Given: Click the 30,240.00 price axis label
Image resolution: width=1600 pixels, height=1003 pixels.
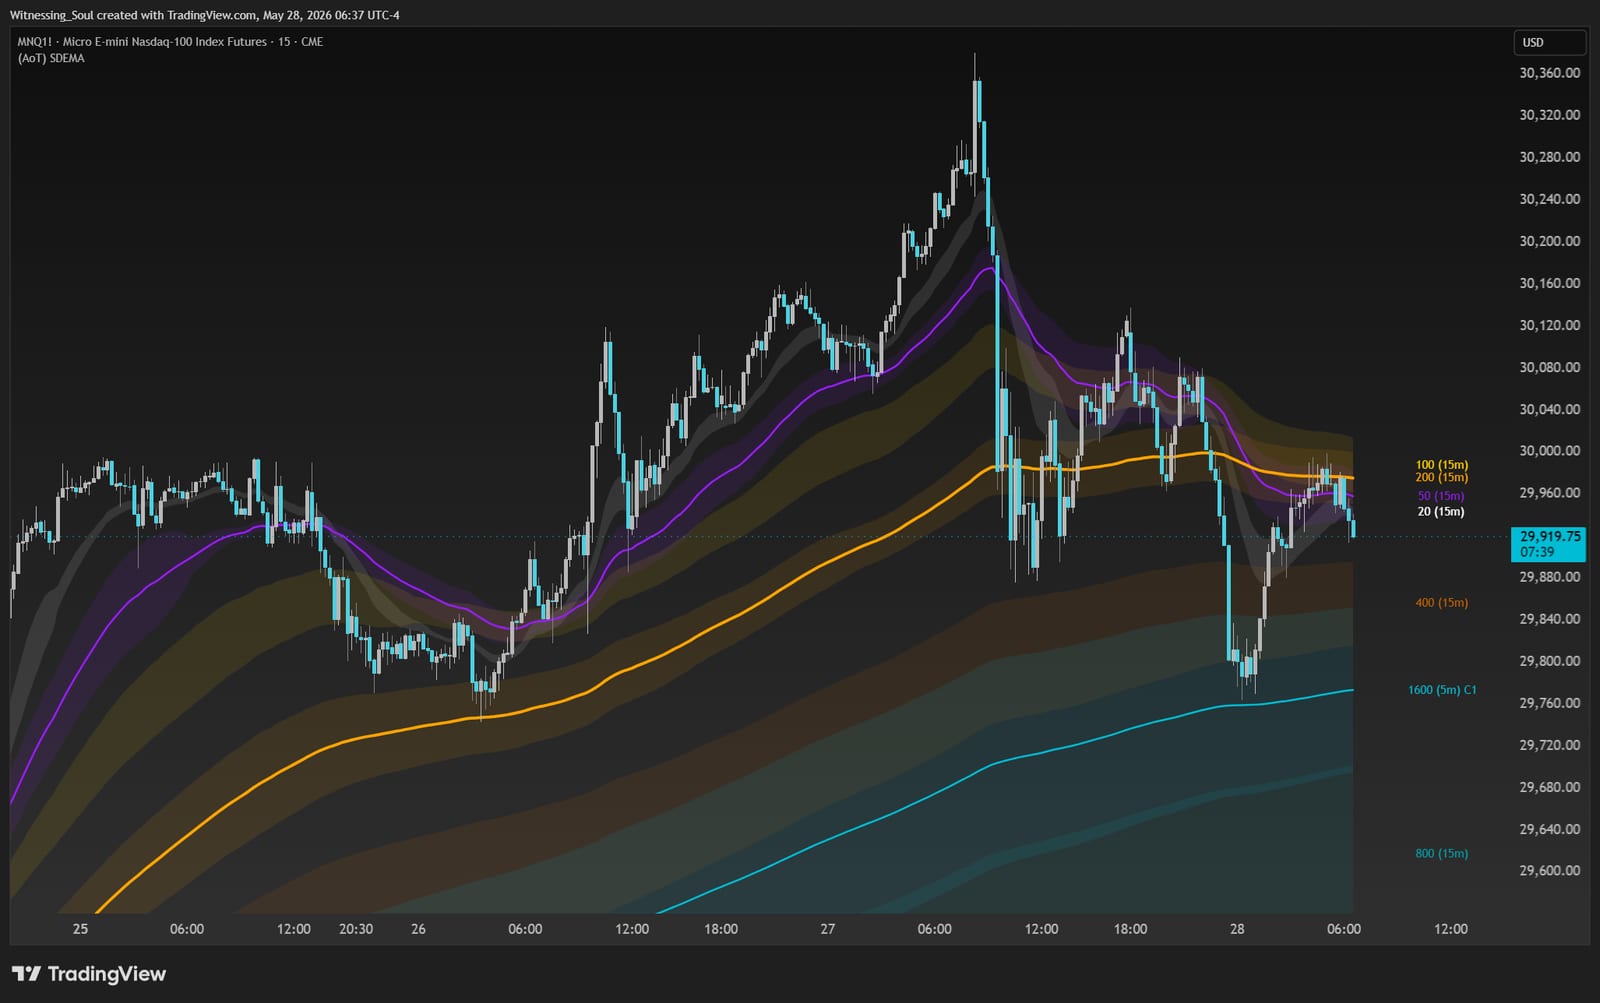Looking at the screenshot, I should pyautogui.click(x=1549, y=199).
